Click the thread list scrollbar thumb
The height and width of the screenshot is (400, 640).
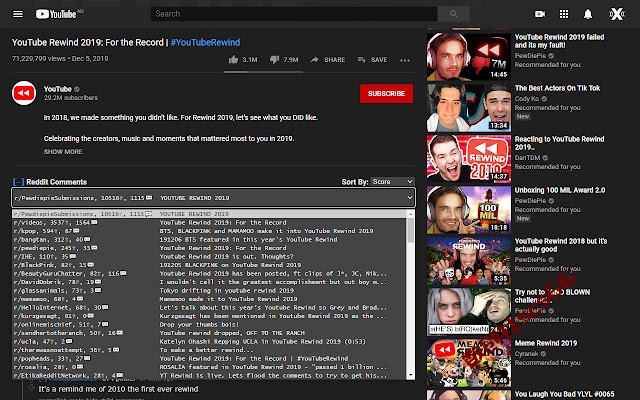411,230
